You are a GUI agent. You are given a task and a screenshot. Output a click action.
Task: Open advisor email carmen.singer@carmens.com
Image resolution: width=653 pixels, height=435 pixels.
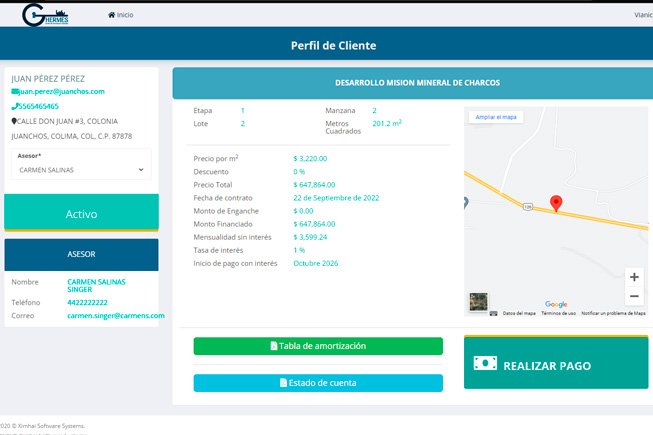(x=116, y=316)
